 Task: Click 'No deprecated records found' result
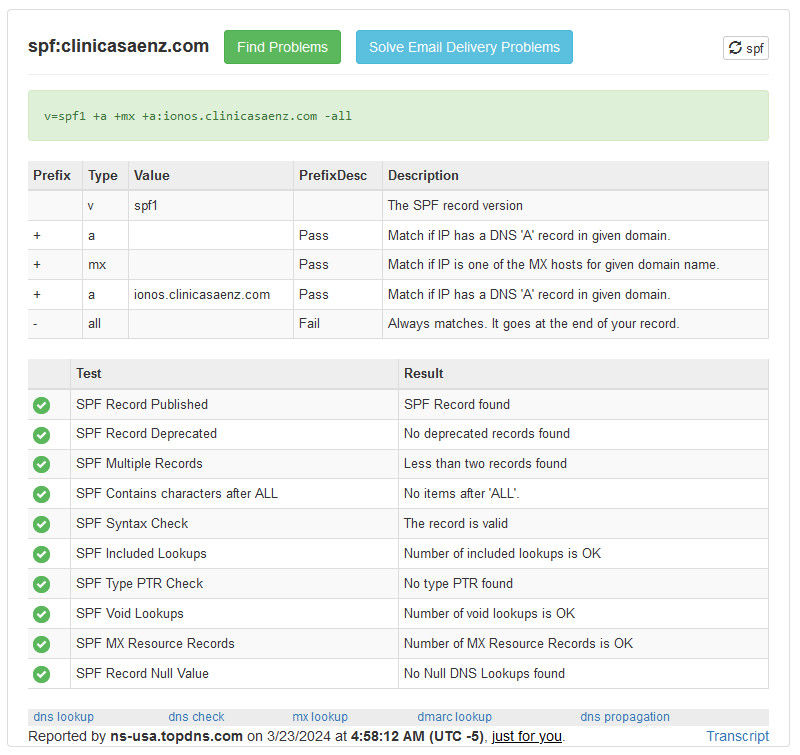coord(487,434)
